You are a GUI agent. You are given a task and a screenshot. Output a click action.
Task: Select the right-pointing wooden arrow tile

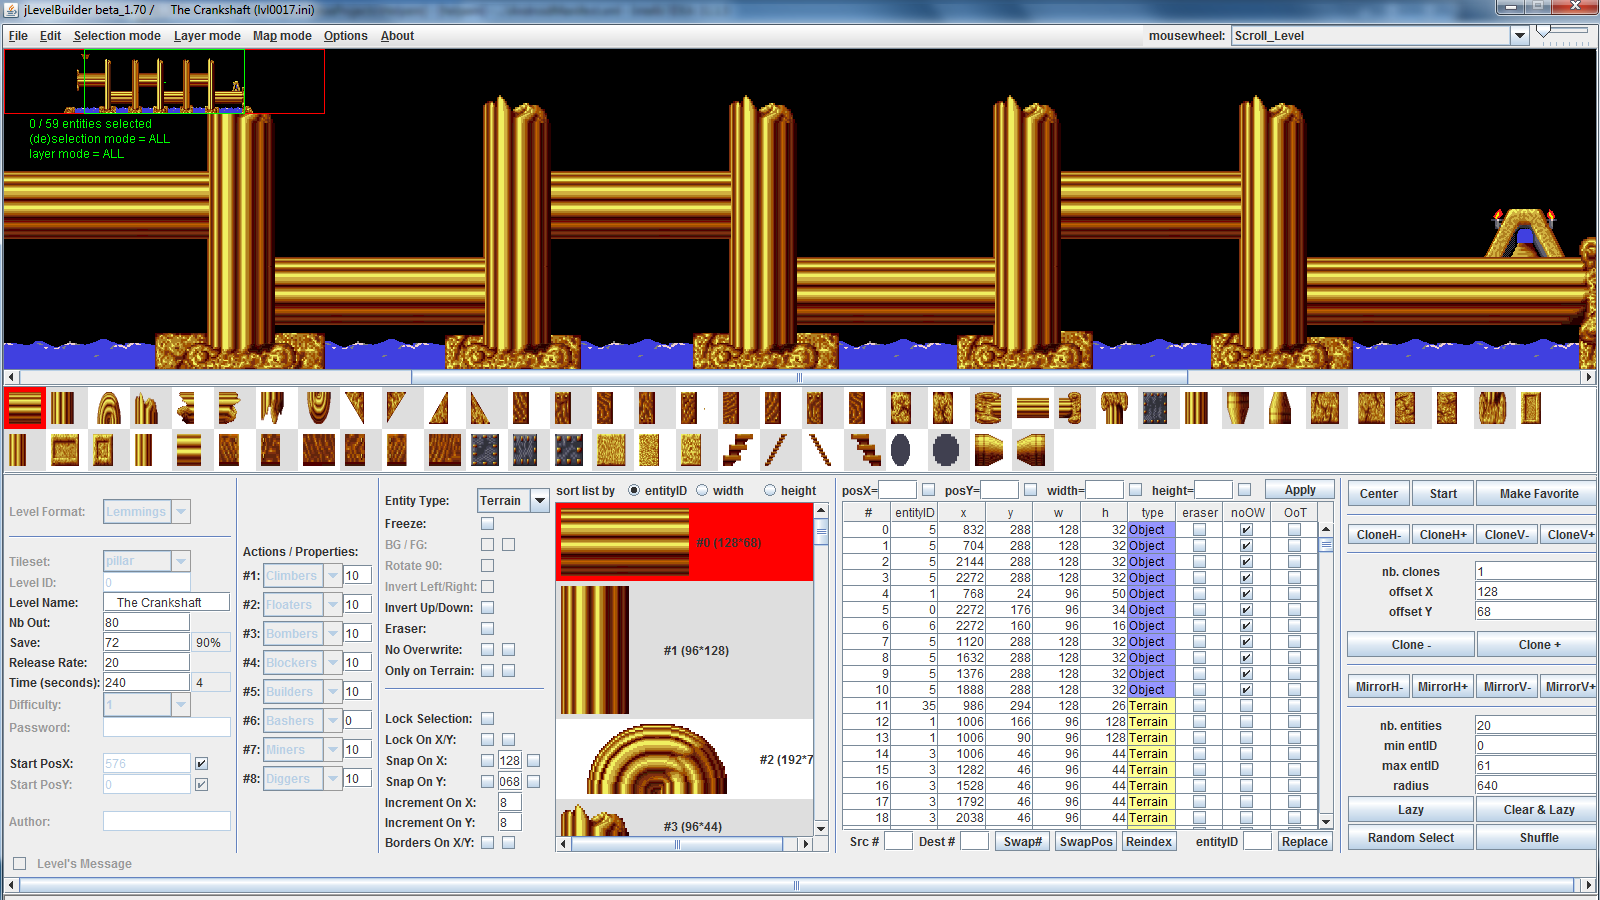[x=988, y=450]
